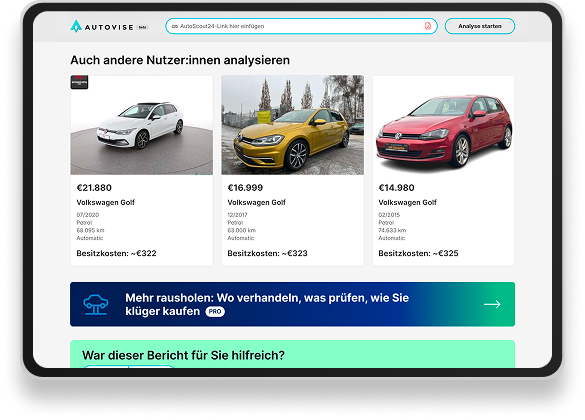
Task: Click the 63.000 km mileage text
Action: 242,230
